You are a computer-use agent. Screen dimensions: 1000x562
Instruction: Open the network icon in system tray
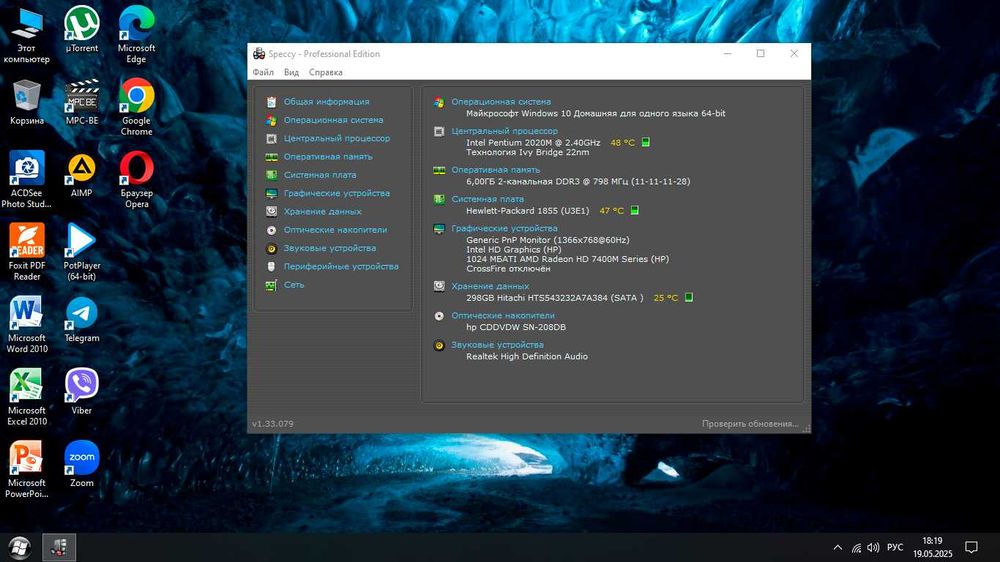[856, 547]
